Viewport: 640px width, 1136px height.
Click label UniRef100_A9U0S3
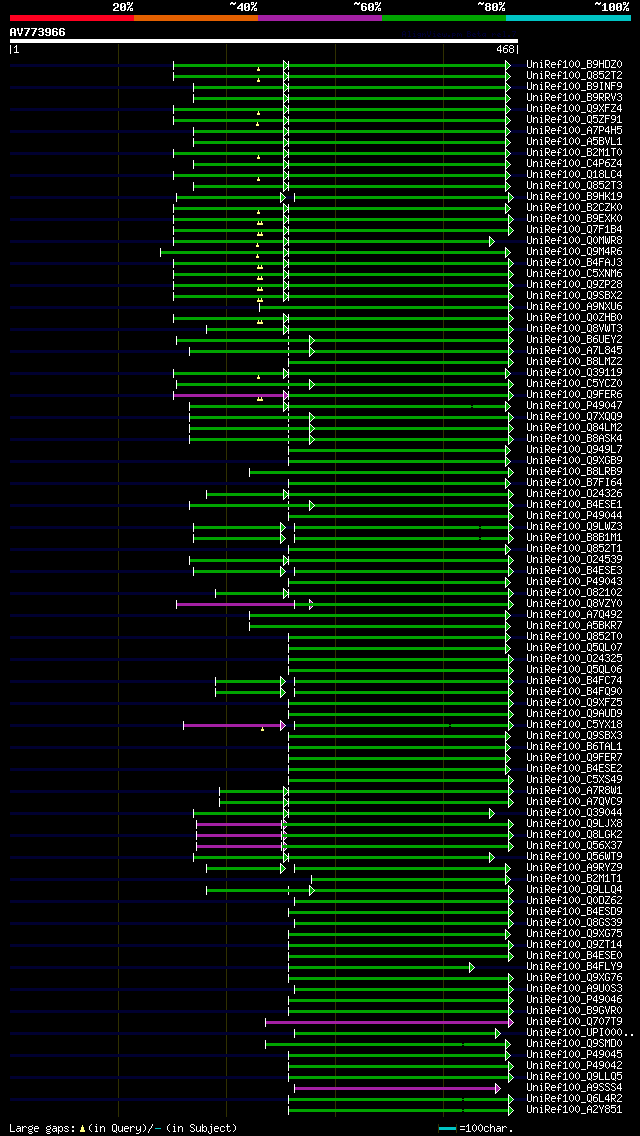[574, 989]
